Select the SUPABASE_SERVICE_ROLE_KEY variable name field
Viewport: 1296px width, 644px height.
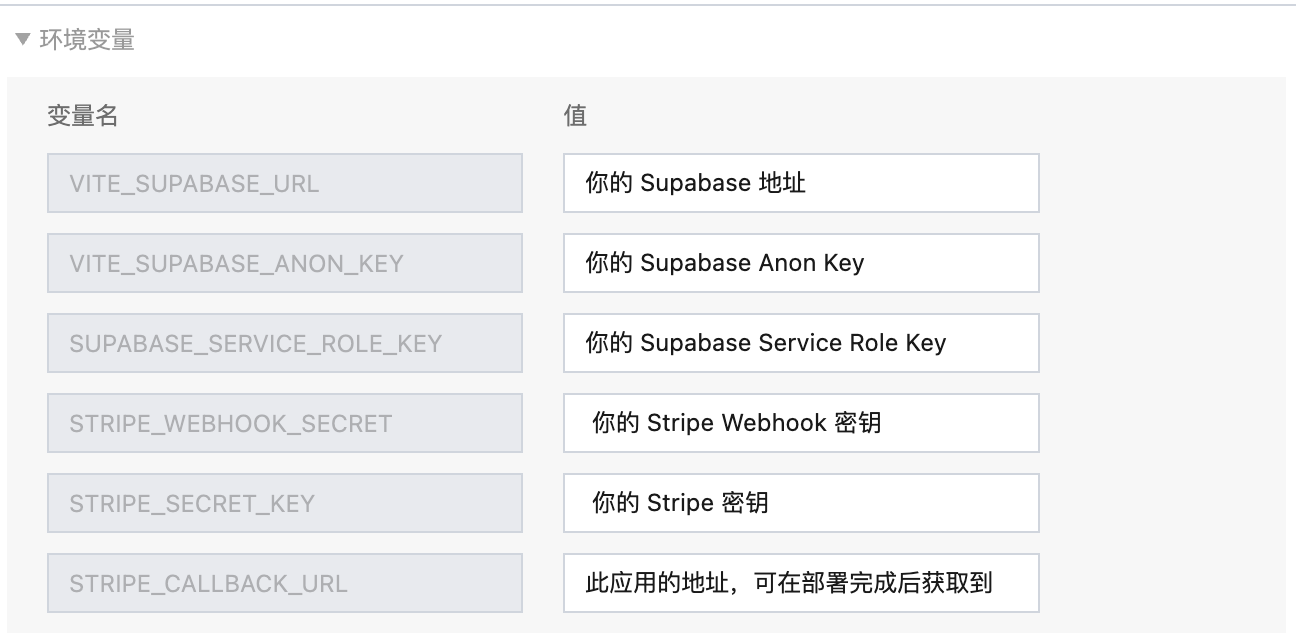[x=285, y=343]
